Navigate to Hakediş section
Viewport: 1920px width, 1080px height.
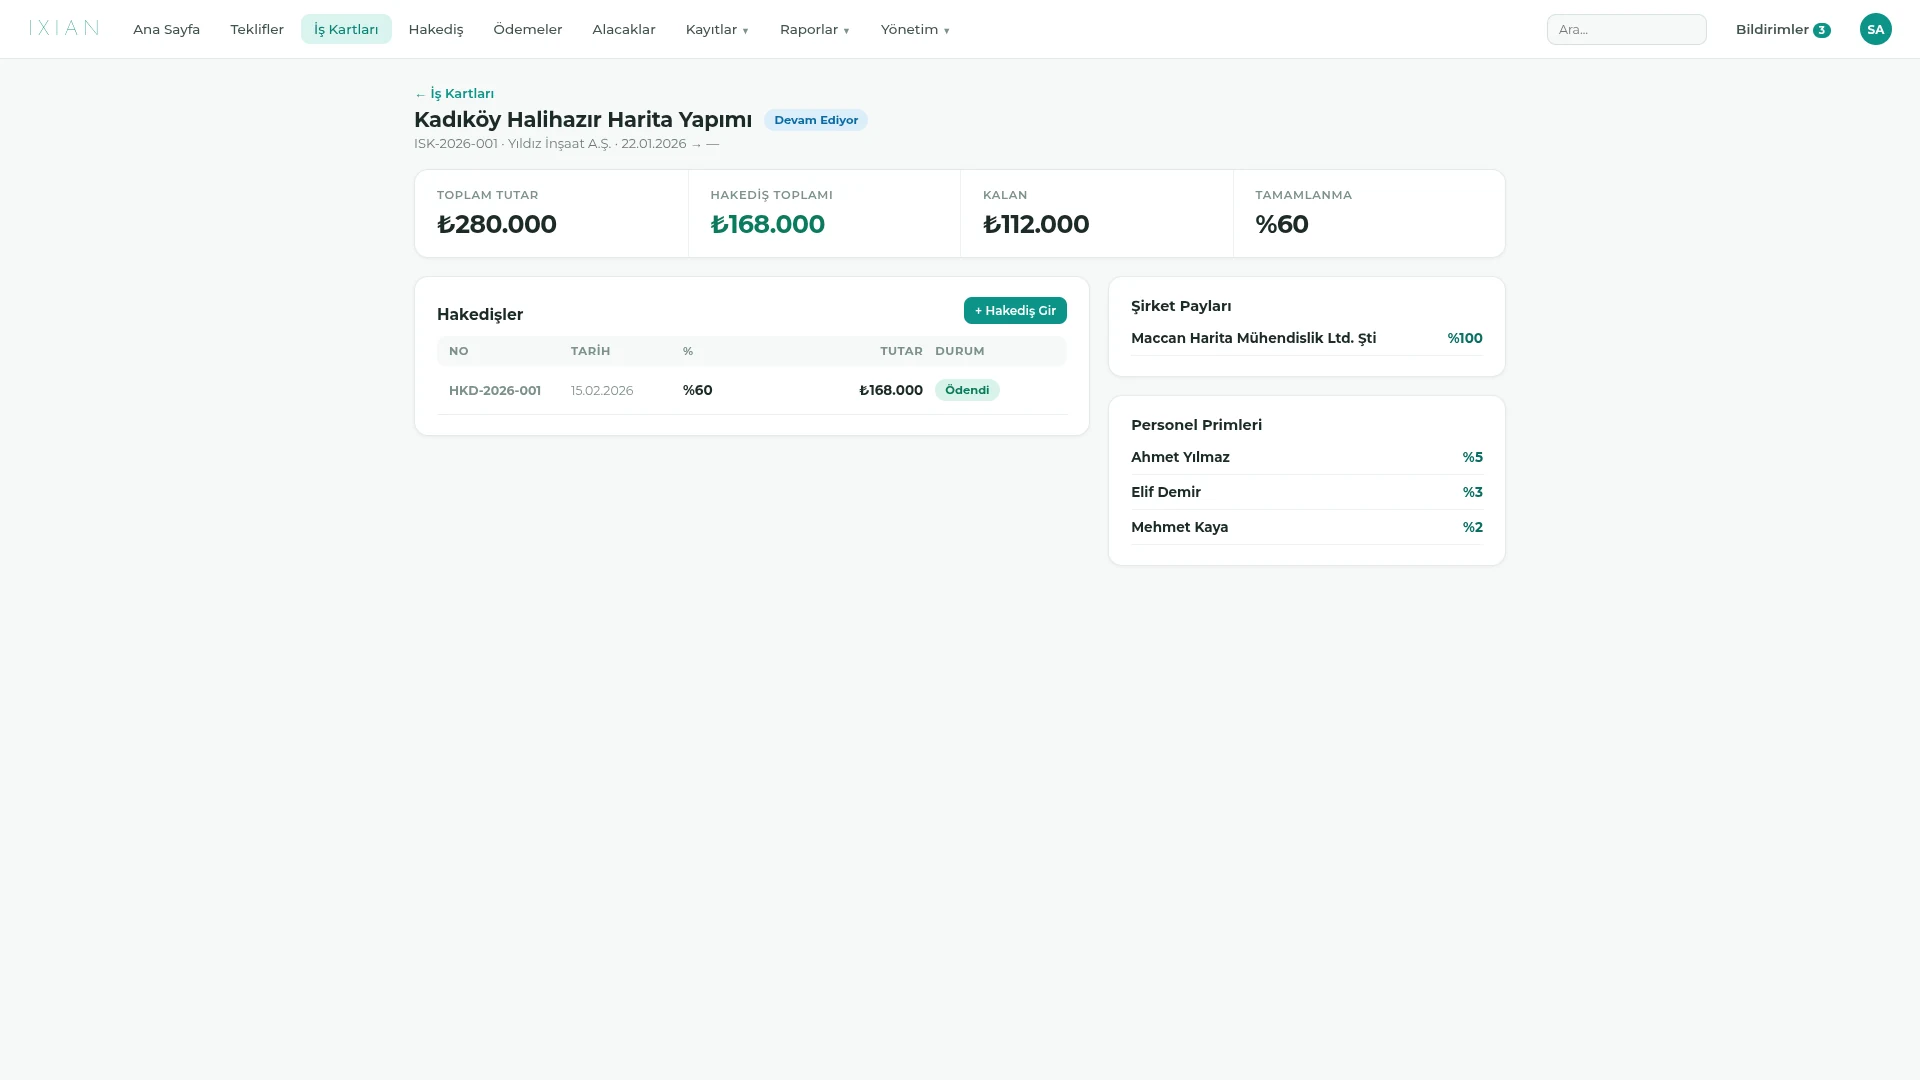click(x=436, y=29)
